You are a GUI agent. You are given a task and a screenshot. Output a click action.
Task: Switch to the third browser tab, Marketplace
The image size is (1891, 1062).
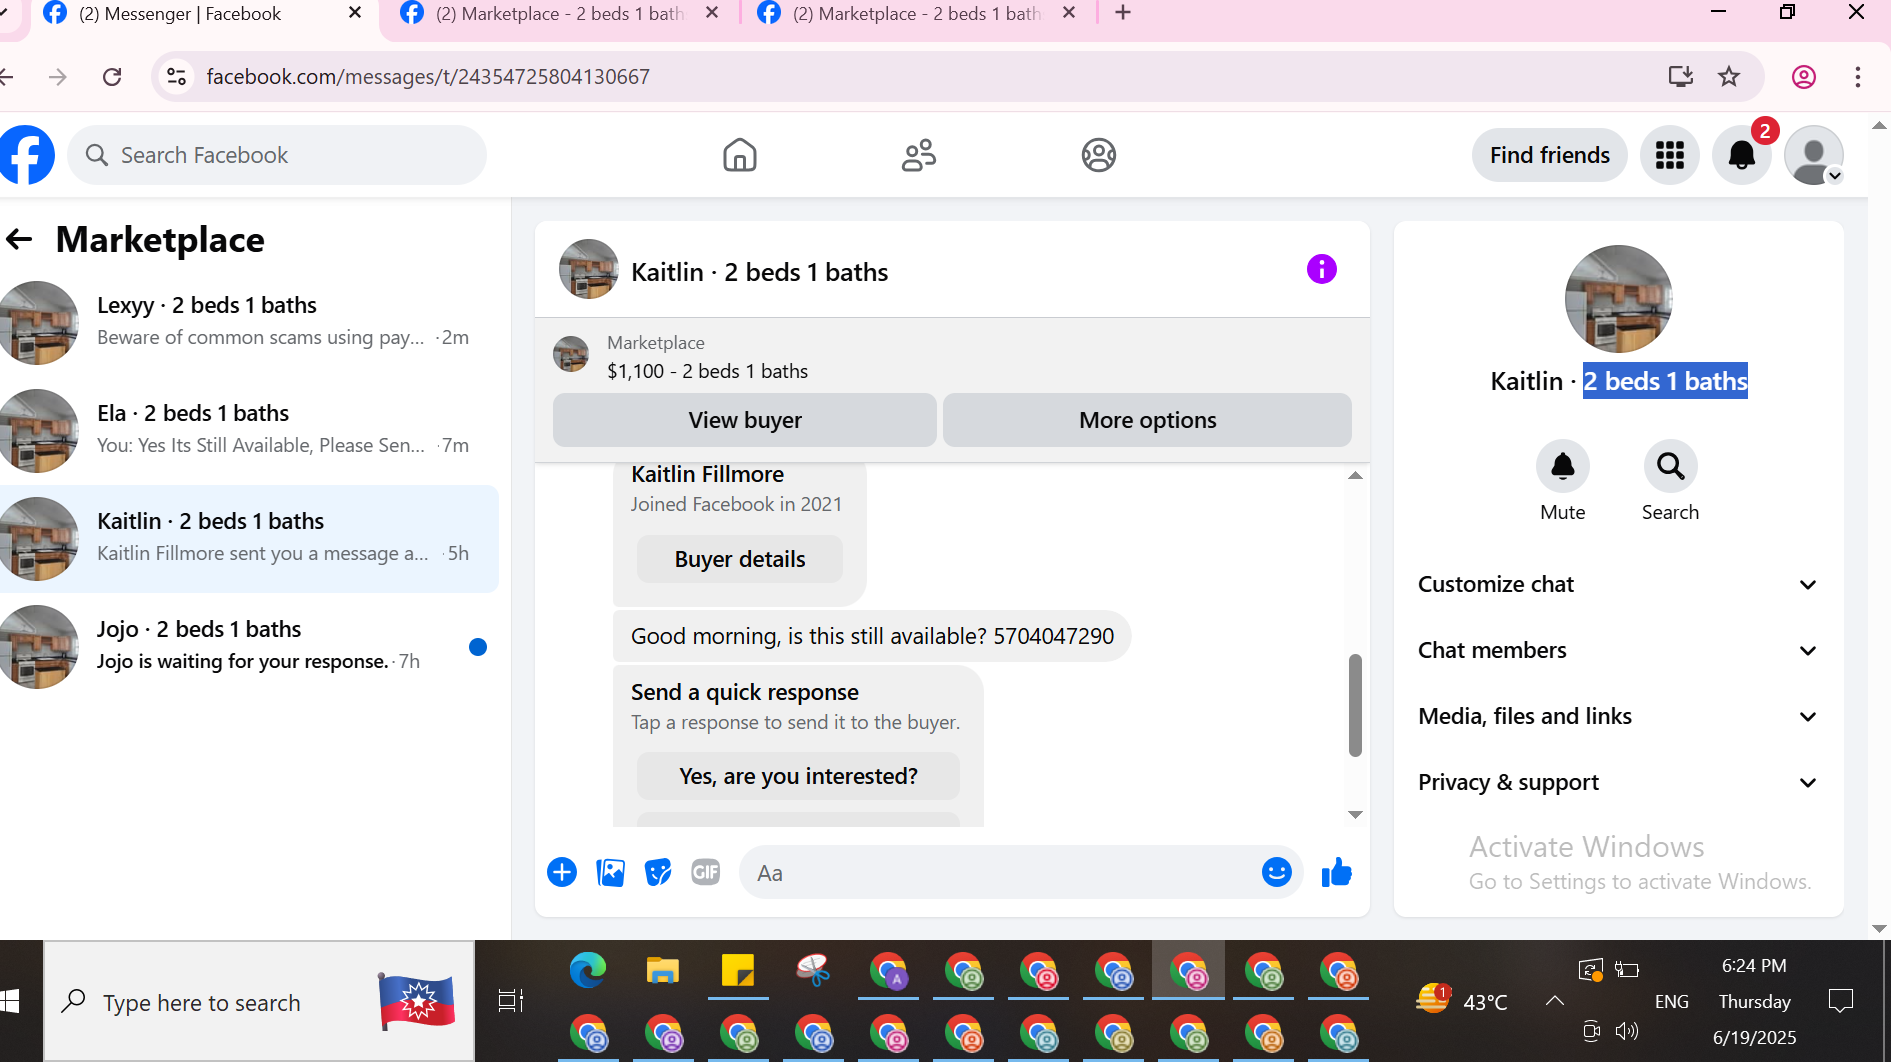point(918,15)
